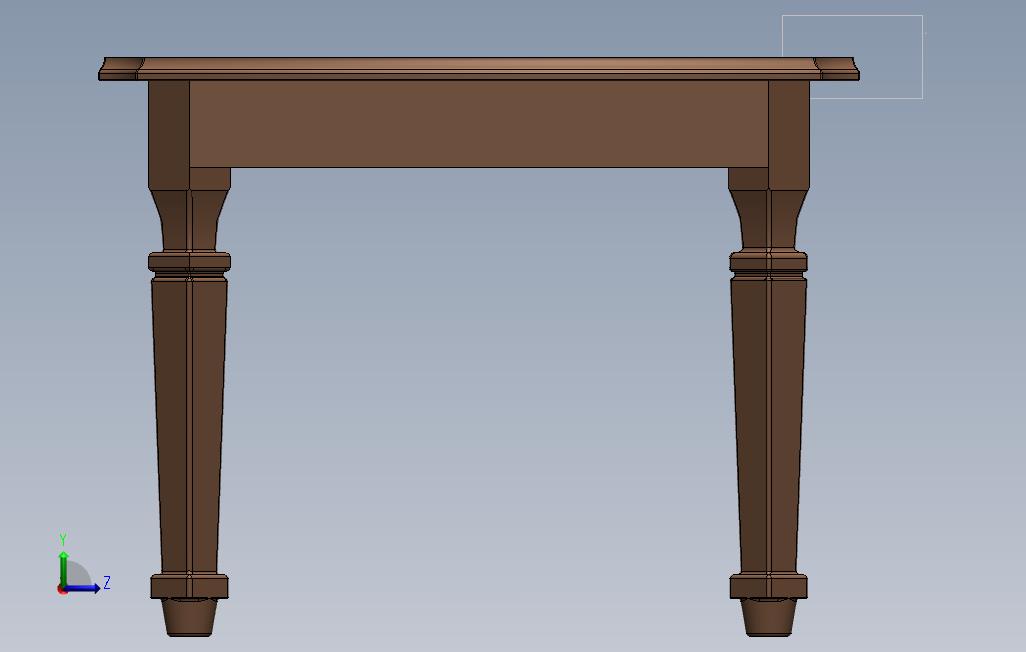
Task: Select the left leg's upper square post
Action: [x=169, y=135]
